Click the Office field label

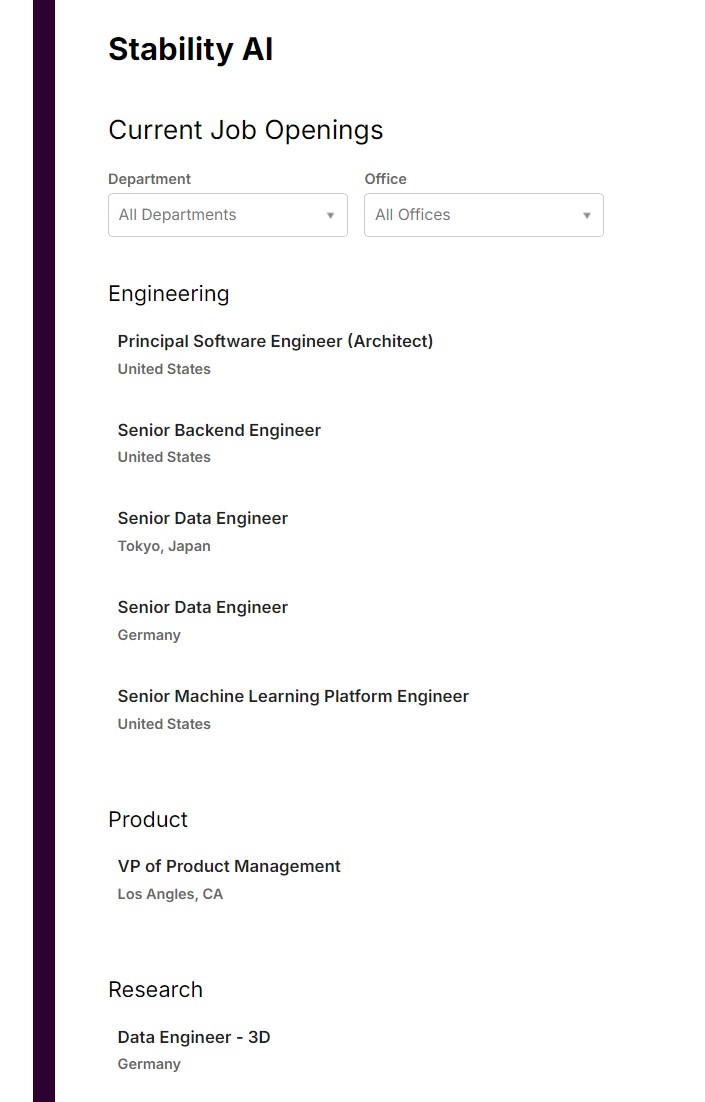pos(385,179)
